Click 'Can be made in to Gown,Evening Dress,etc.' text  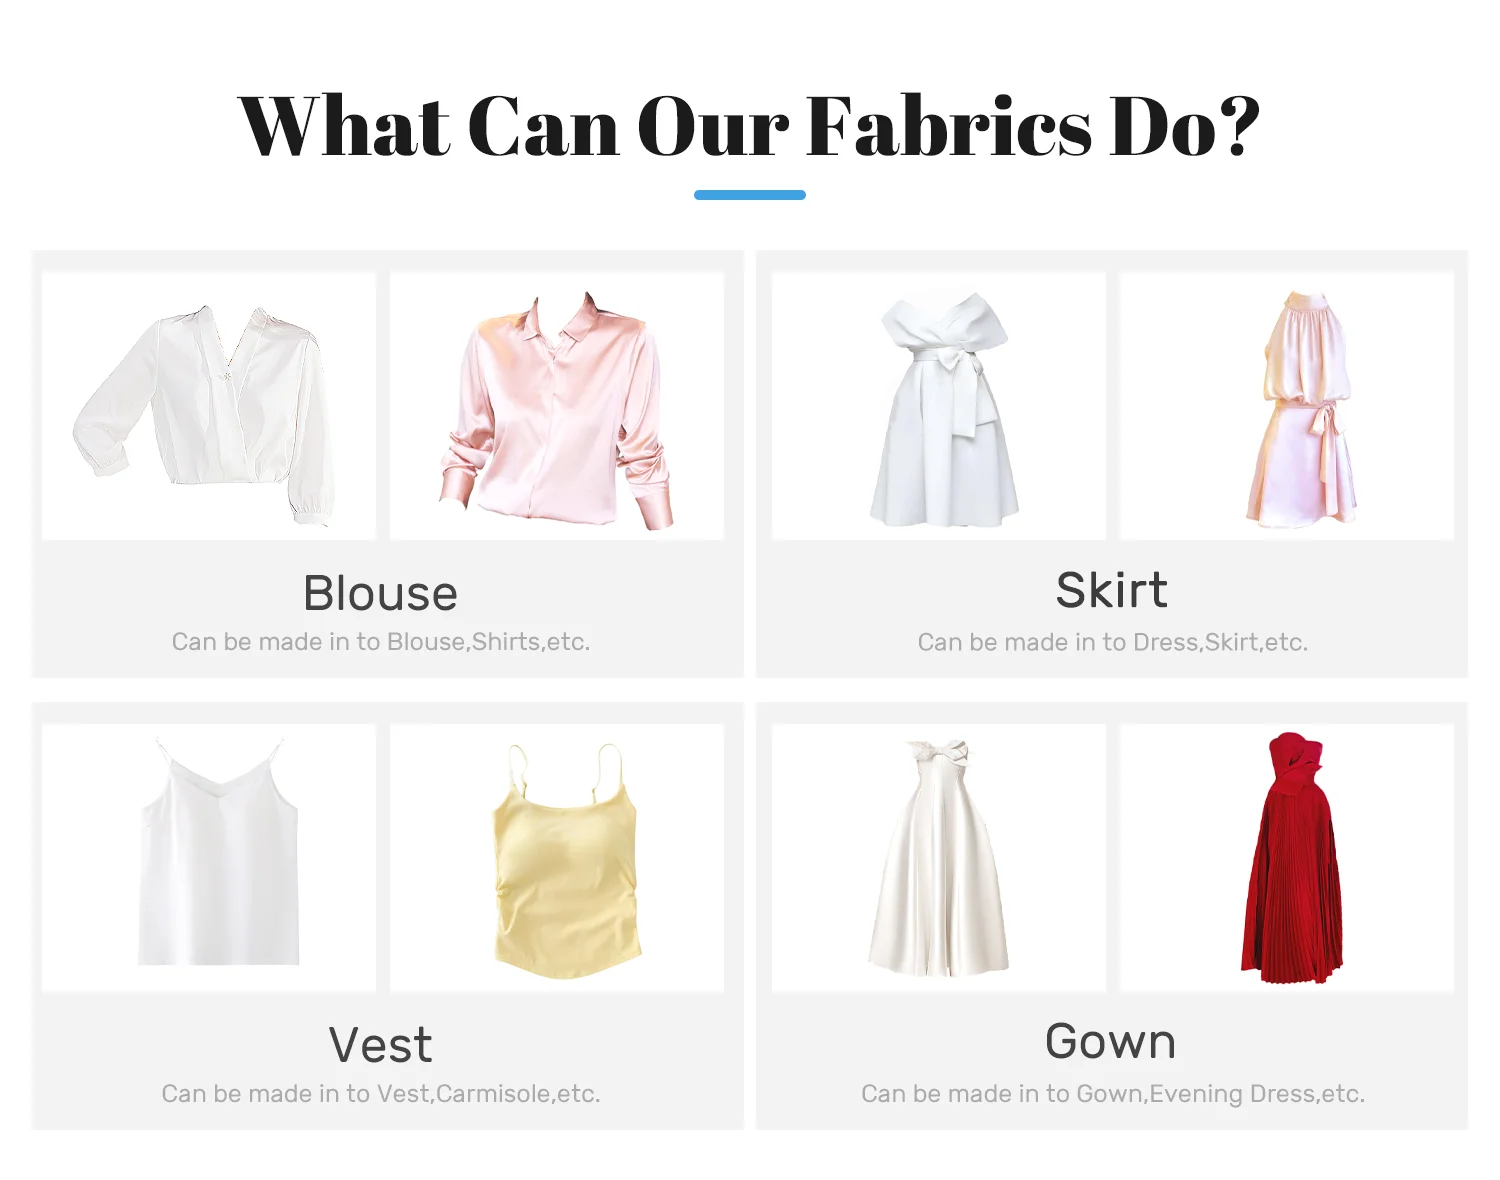pyautogui.click(x=1113, y=1094)
